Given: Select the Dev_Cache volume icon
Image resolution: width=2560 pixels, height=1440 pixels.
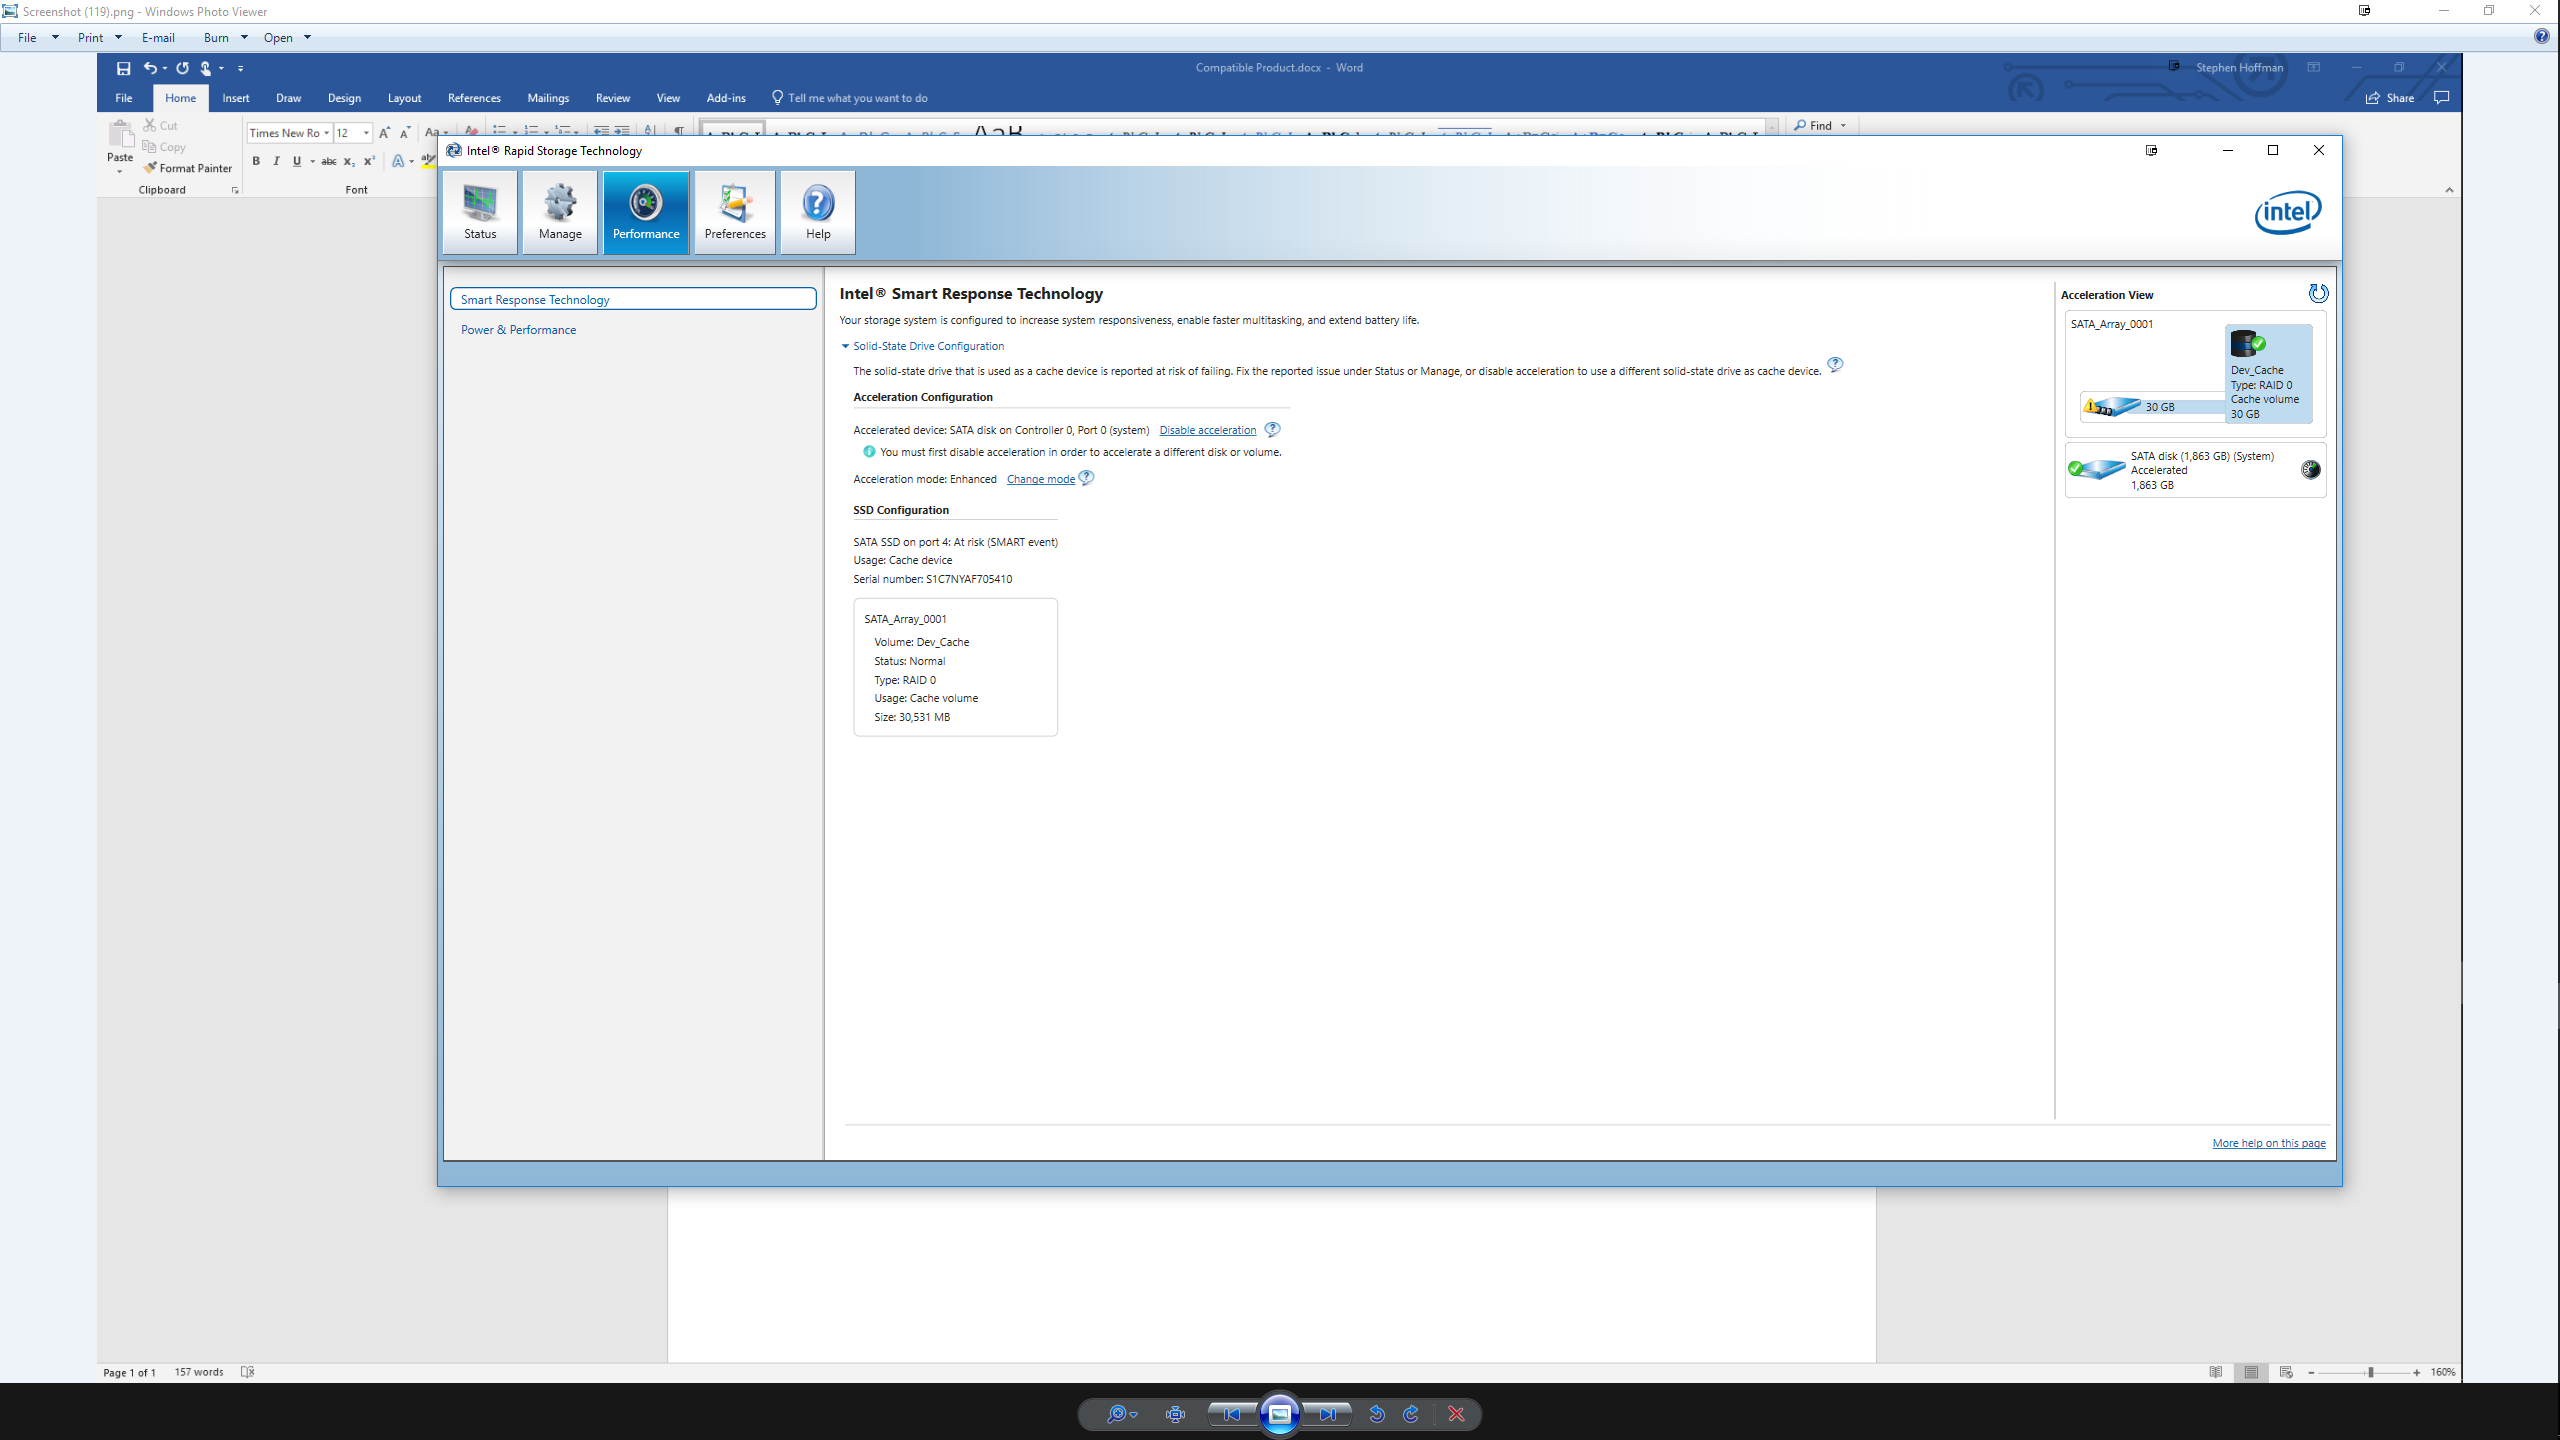Looking at the screenshot, I should pyautogui.click(x=2247, y=344).
